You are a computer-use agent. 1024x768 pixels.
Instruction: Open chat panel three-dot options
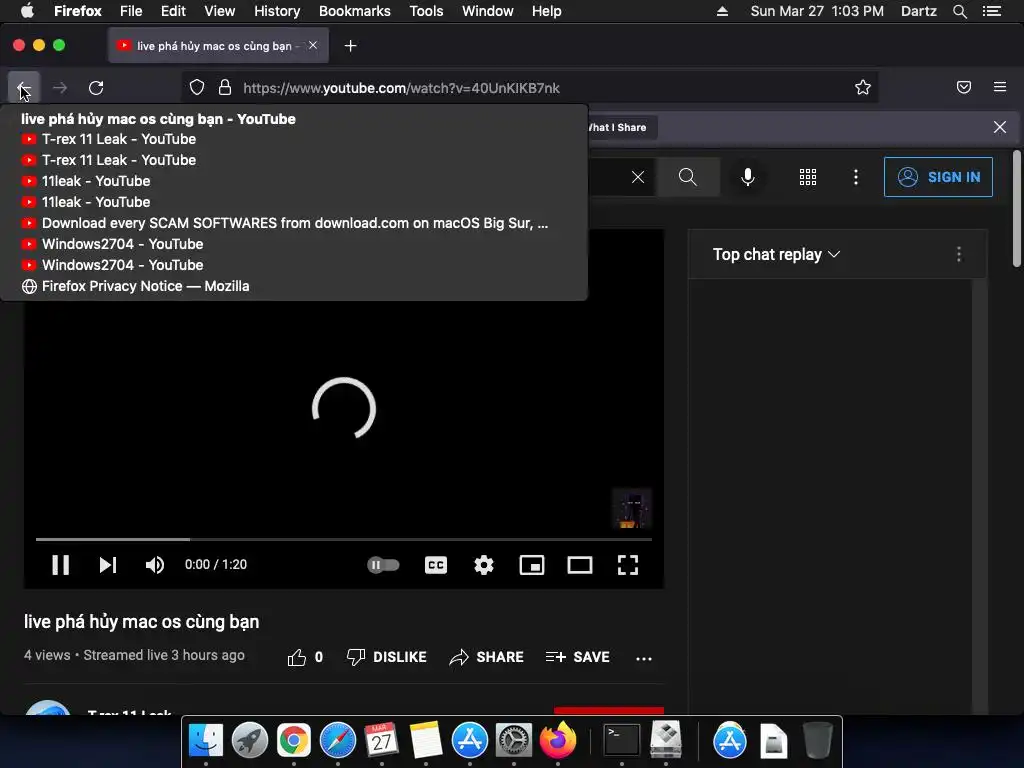tap(959, 255)
